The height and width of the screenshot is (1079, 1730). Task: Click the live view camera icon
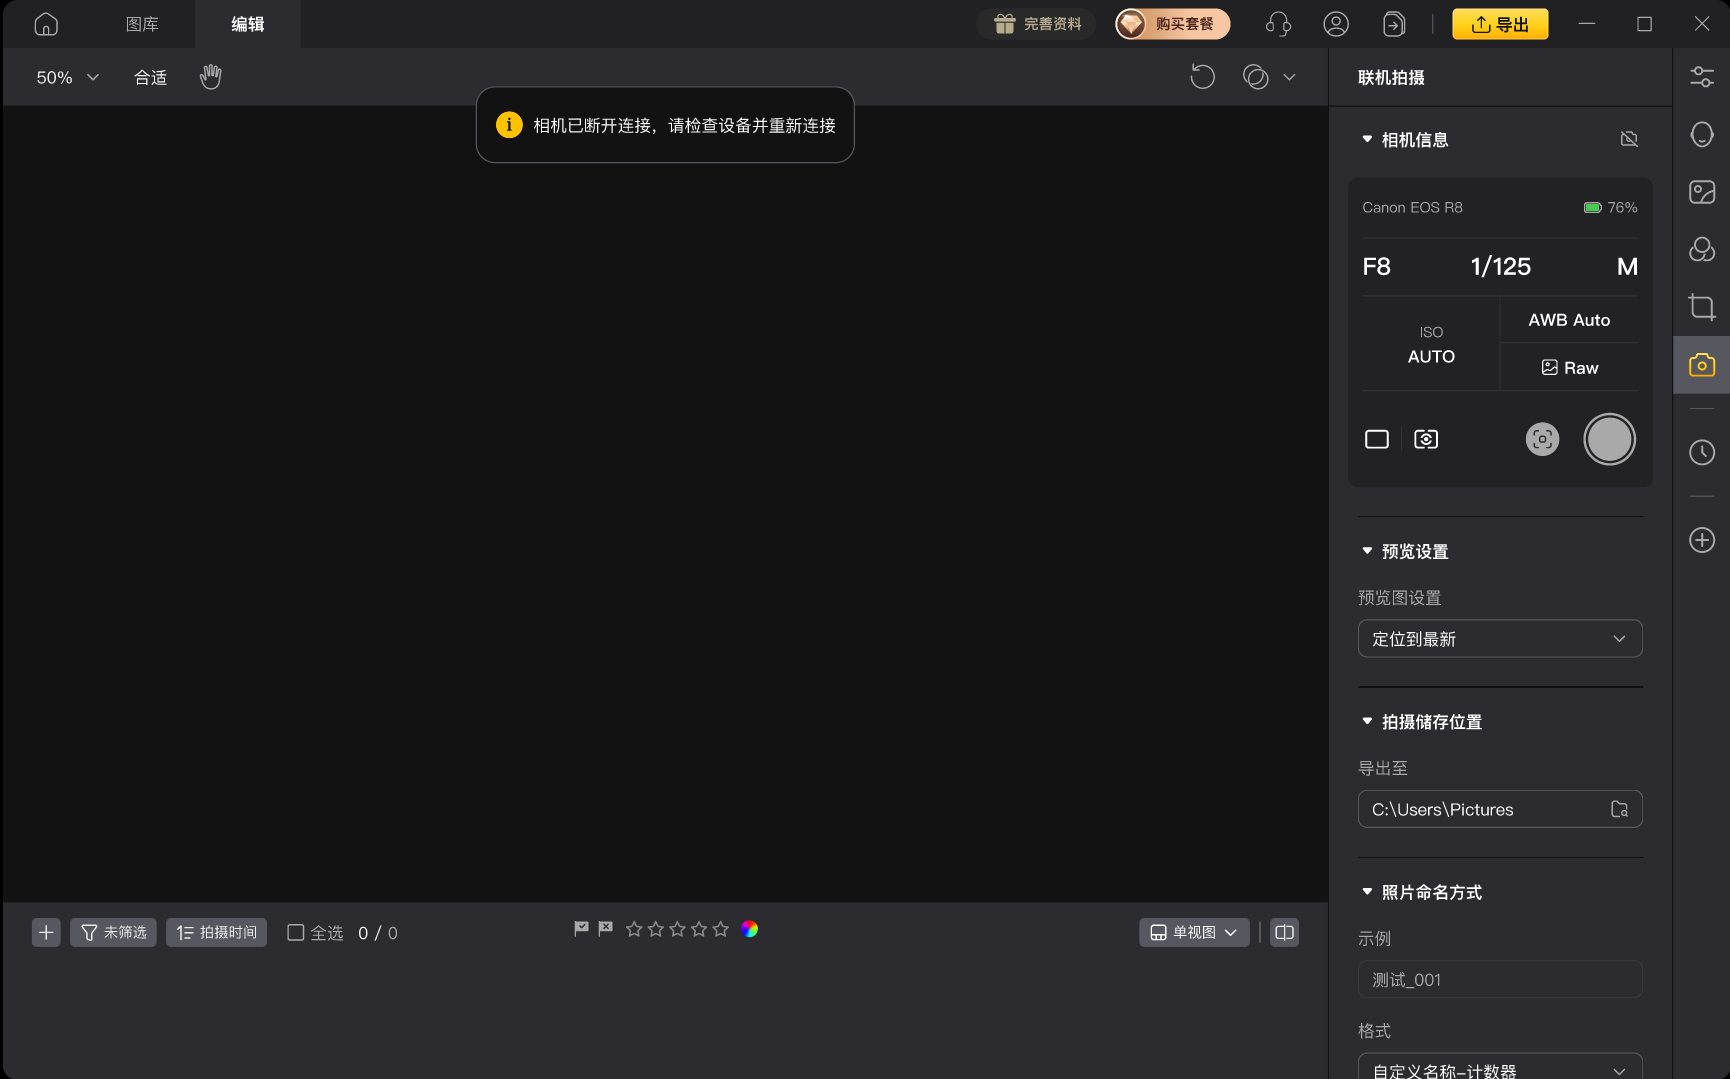click(1425, 439)
